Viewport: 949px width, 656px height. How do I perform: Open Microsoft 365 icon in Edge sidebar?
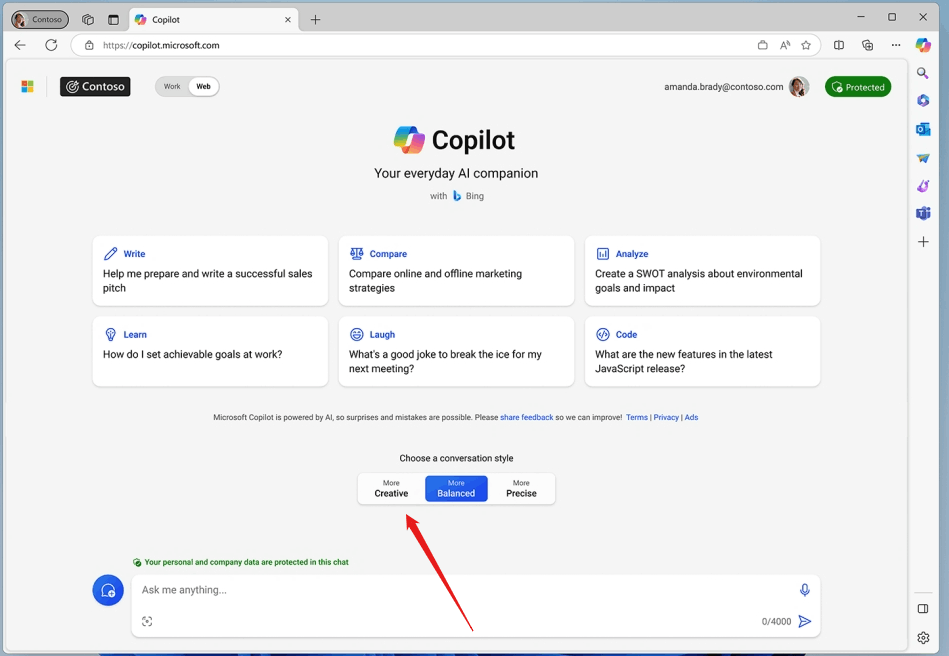[922, 100]
